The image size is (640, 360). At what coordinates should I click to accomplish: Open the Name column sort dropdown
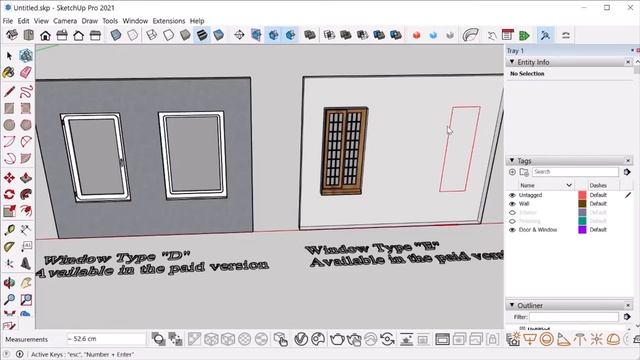pos(569,185)
